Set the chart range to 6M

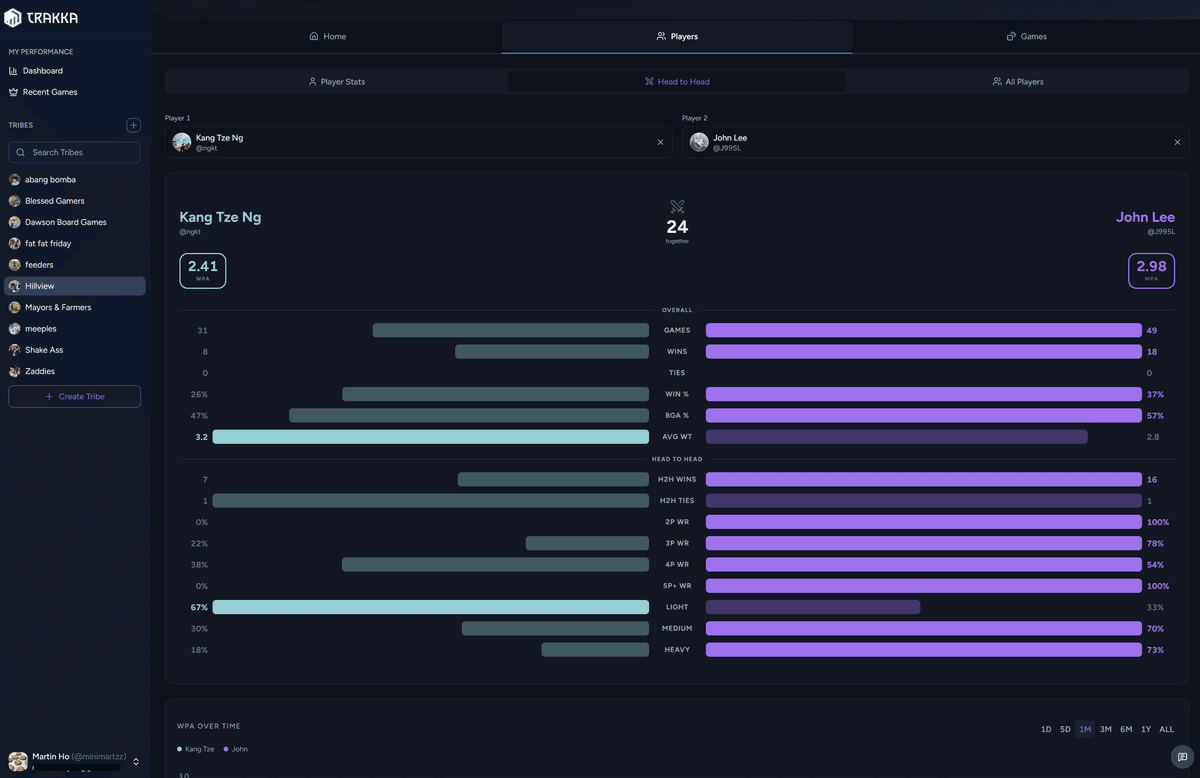[1126, 729]
